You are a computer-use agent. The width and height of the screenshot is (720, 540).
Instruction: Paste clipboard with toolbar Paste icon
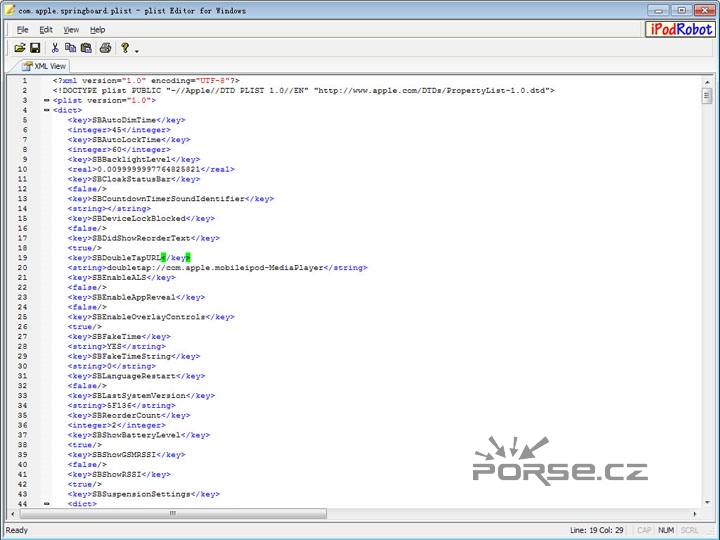[86, 48]
